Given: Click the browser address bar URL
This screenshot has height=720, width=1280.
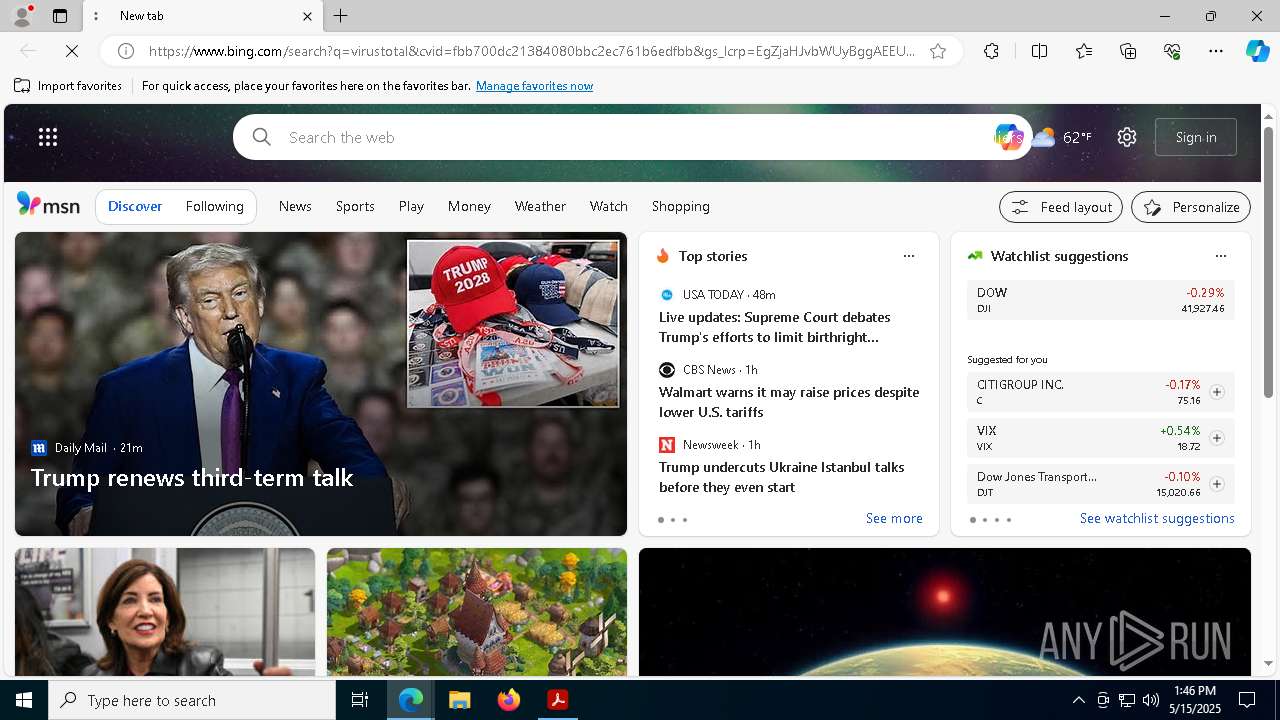Looking at the screenshot, I should (x=531, y=51).
